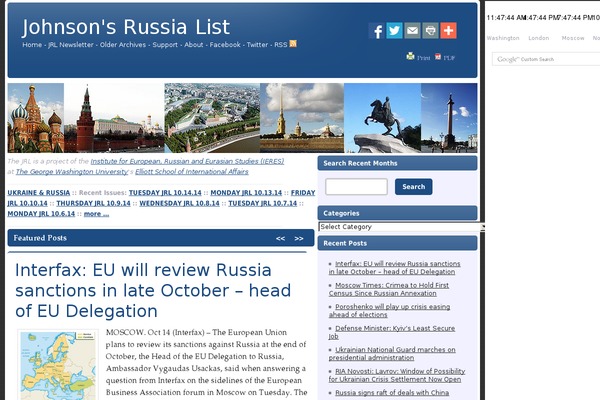Open Support navigation link
The width and height of the screenshot is (600, 400).
coord(165,45)
